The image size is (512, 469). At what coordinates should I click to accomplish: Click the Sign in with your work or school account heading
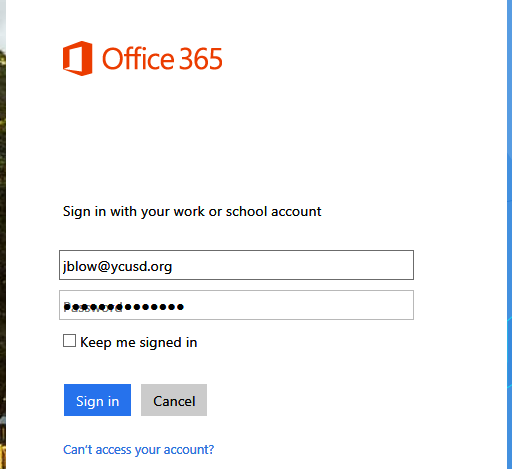192,212
